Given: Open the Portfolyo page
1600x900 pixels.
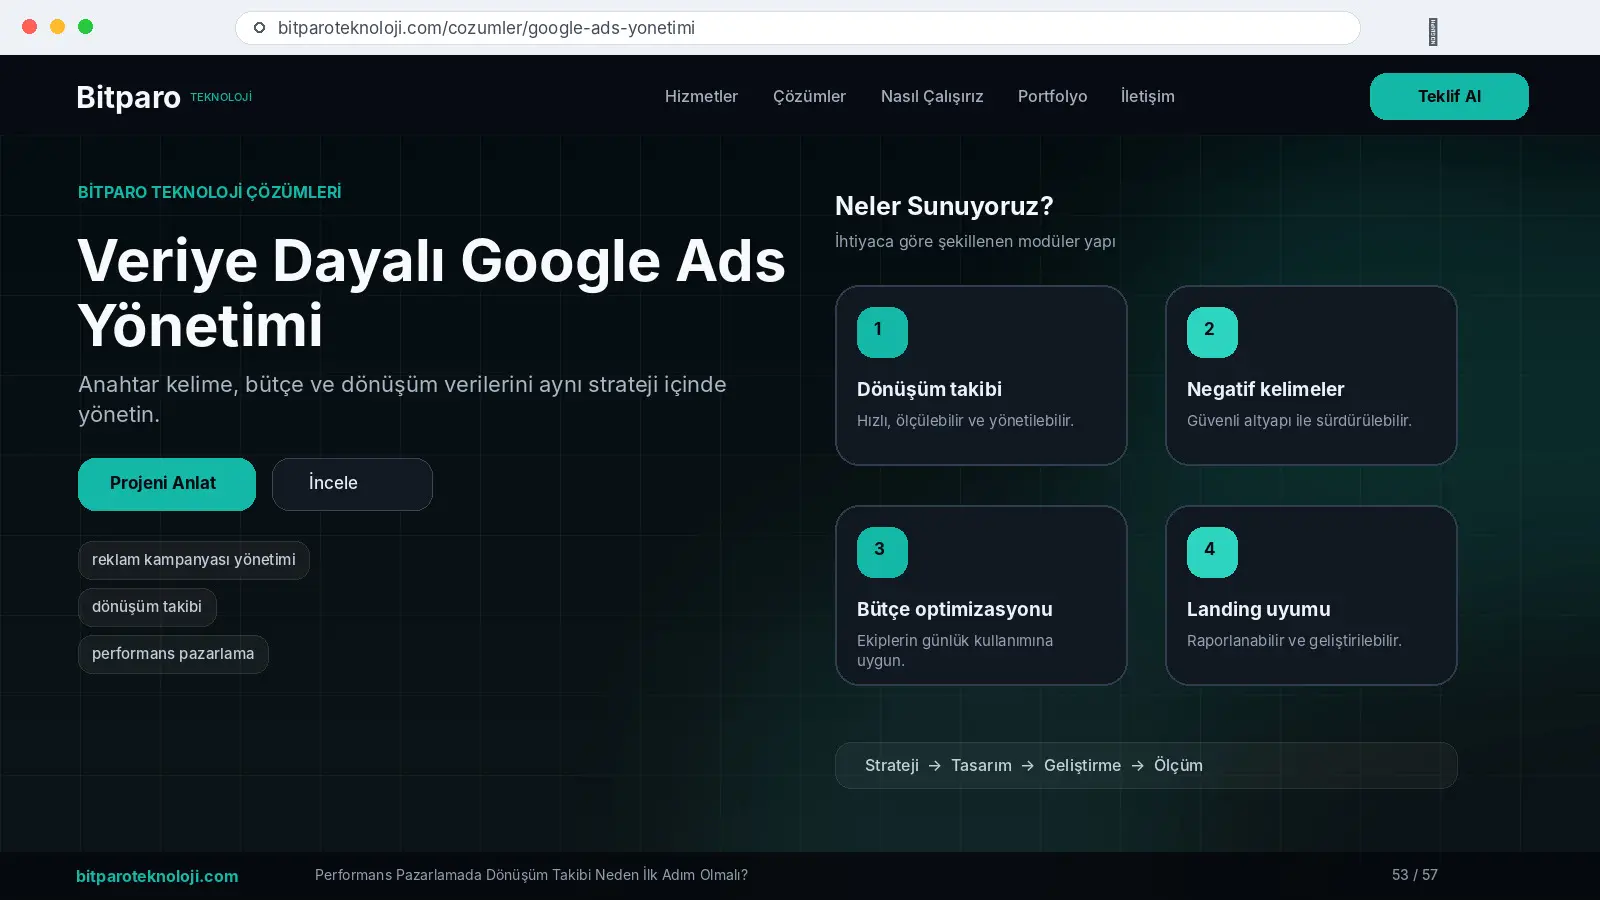Looking at the screenshot, I should (1052, 96).
